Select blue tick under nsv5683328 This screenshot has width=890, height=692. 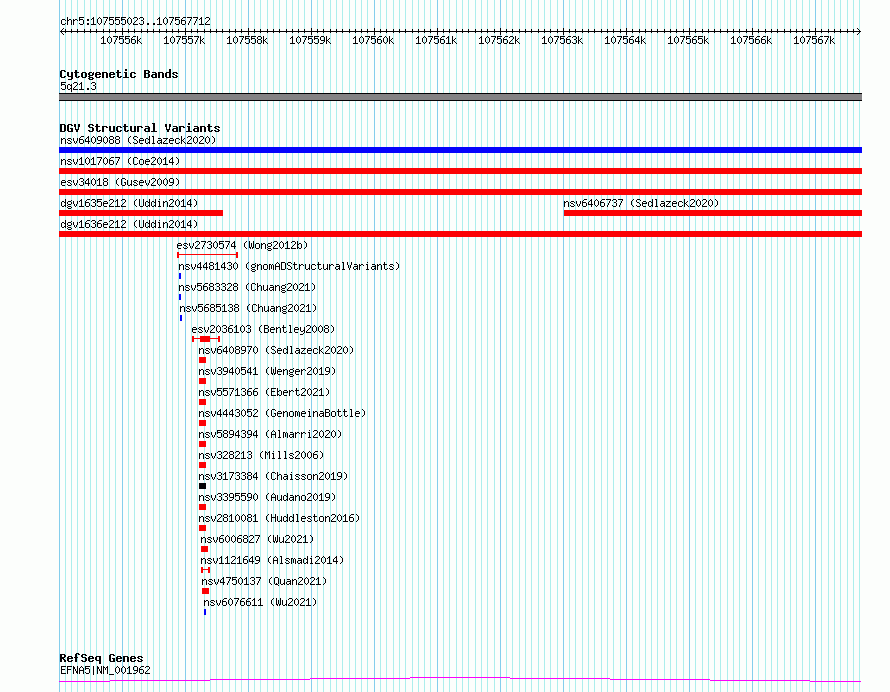click(x=180, y=297)
